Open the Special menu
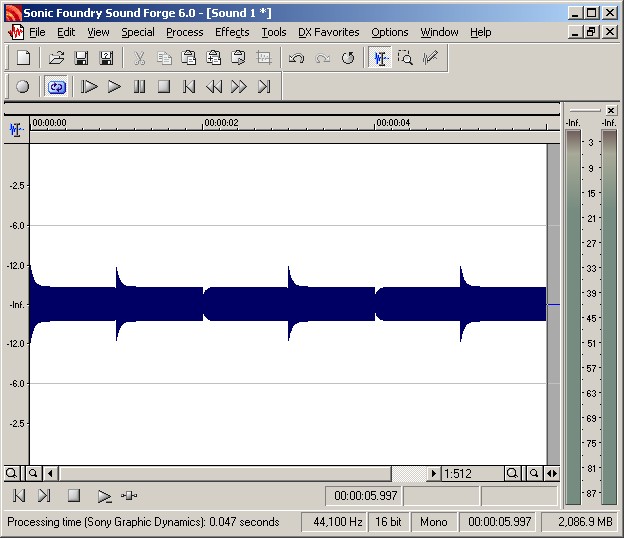This screenshot has width=624, height=538. [x=138, y=32]
